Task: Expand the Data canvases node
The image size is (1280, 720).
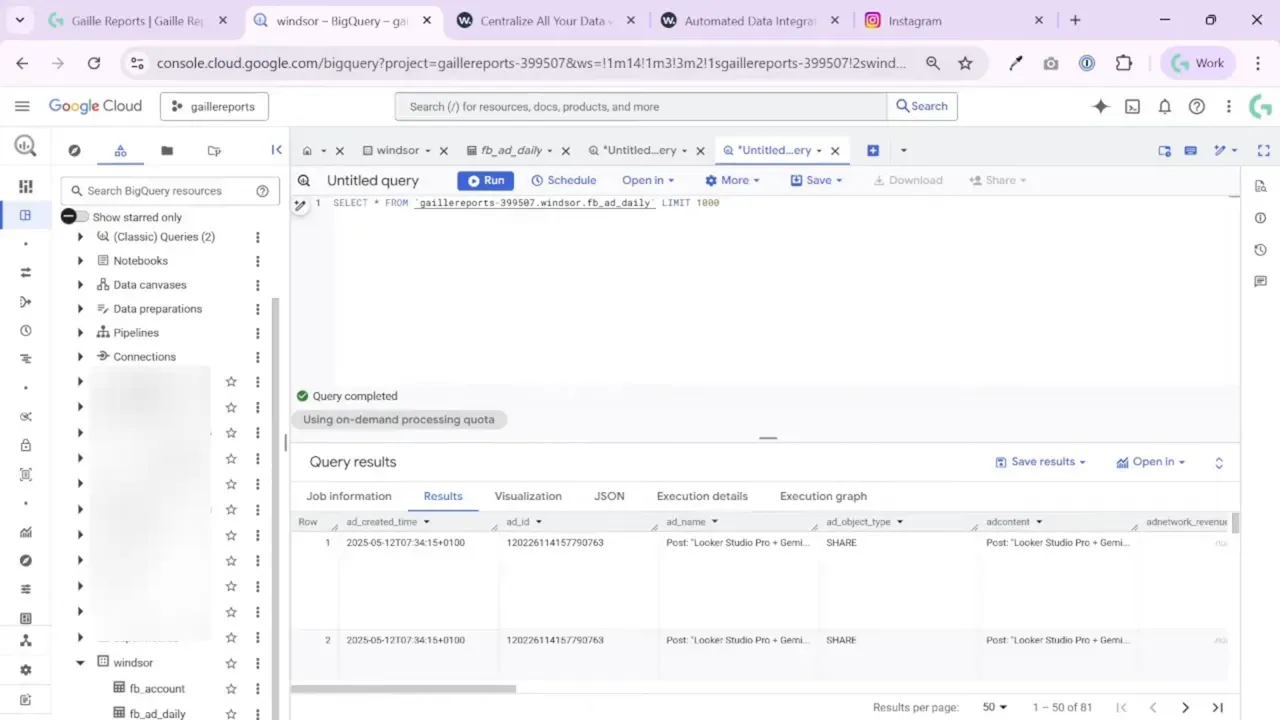Action: click(x=81, y=285)
